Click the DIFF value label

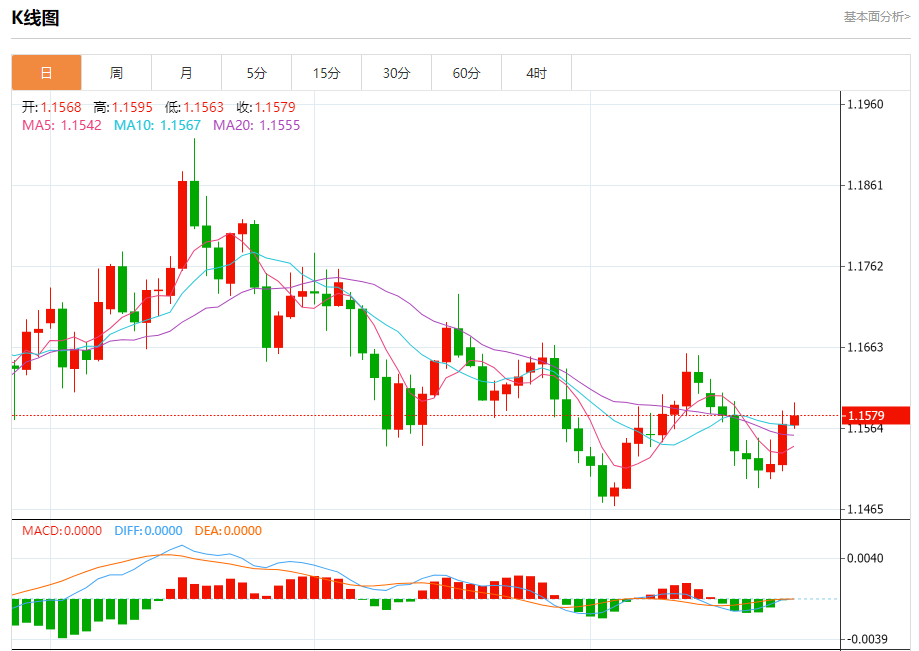coord(148,531)
